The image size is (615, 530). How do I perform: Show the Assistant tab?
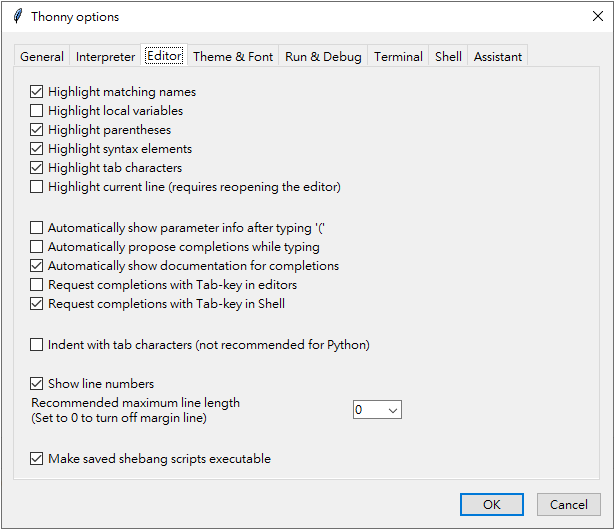(x=497, y=57)
